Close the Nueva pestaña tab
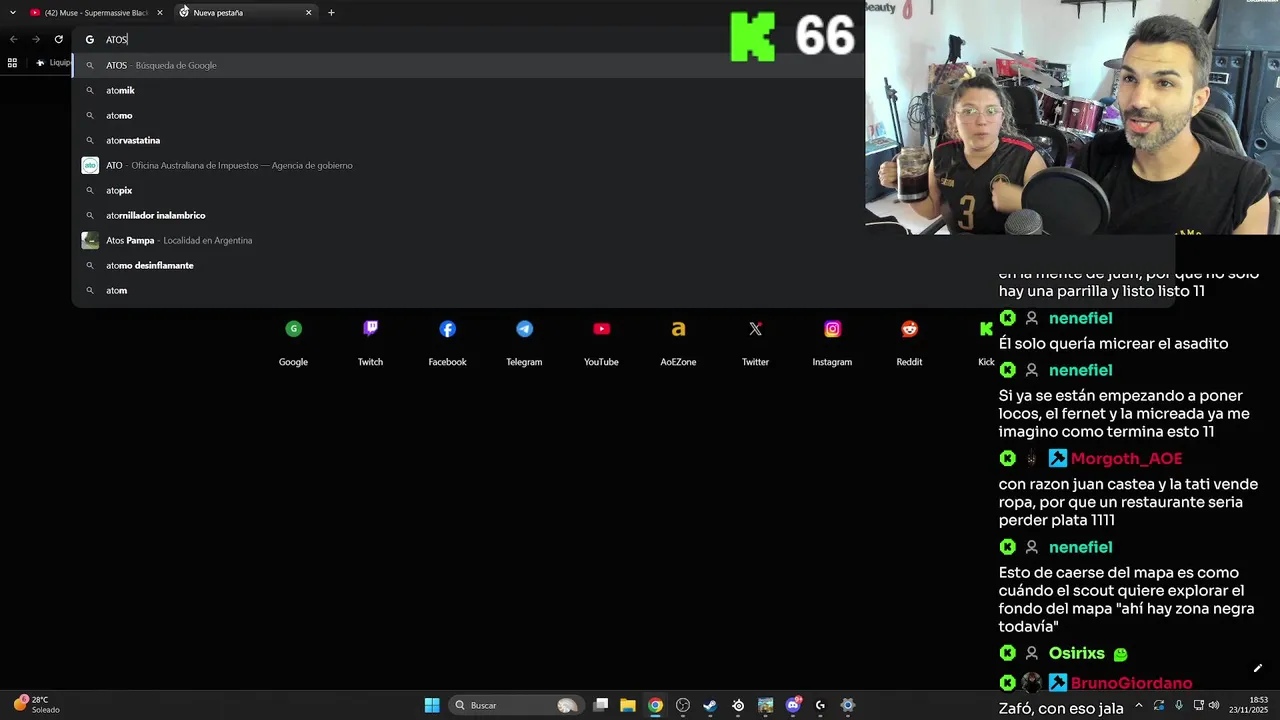Screen dimensions: 1280x720 [x=309, y=13]
